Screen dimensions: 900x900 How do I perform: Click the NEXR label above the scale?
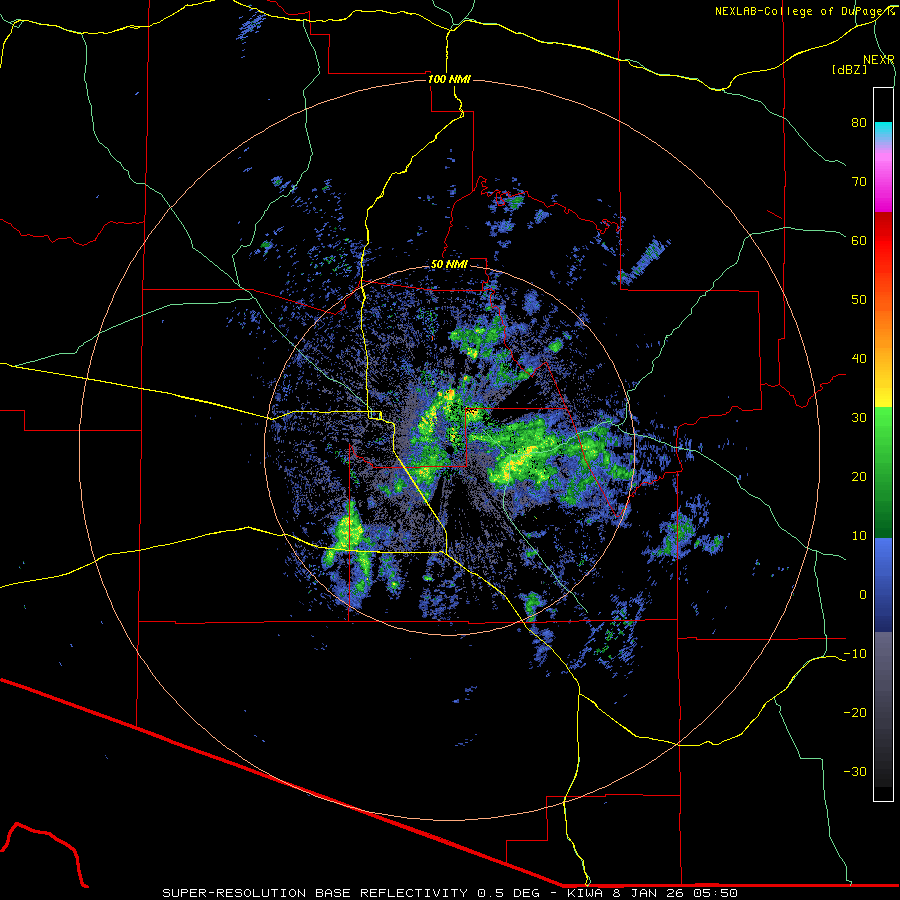[879, 60]
